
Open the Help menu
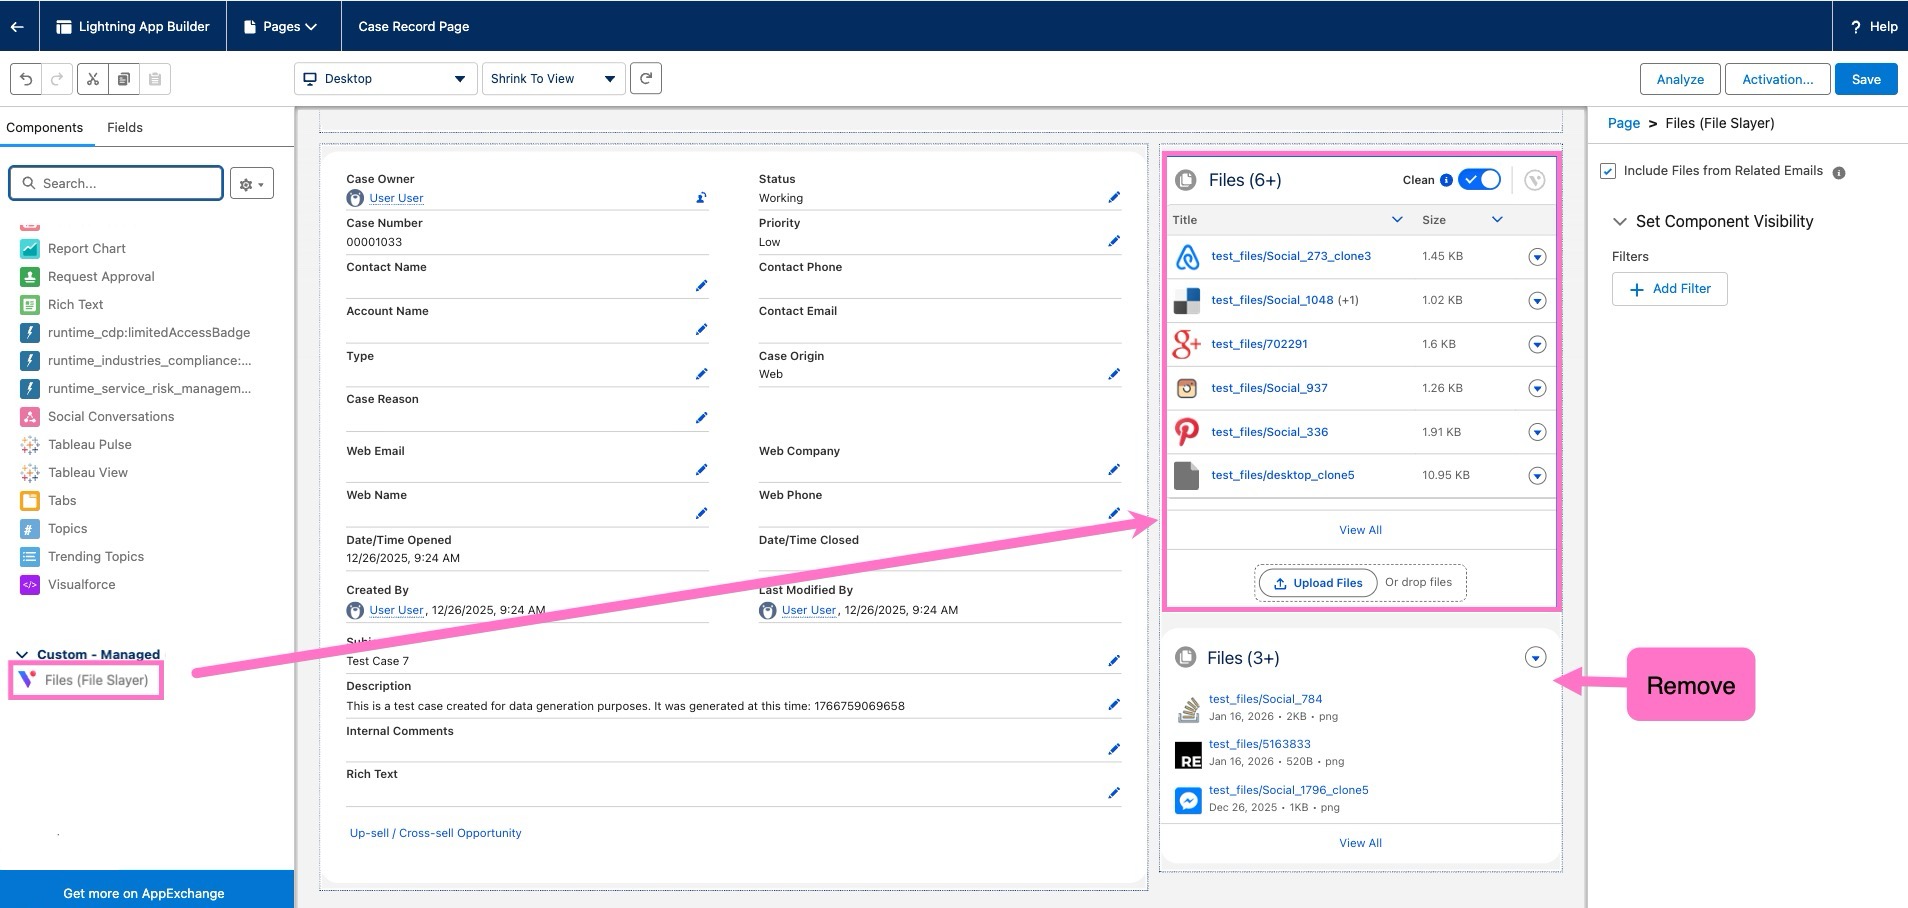coord(1873,26)
